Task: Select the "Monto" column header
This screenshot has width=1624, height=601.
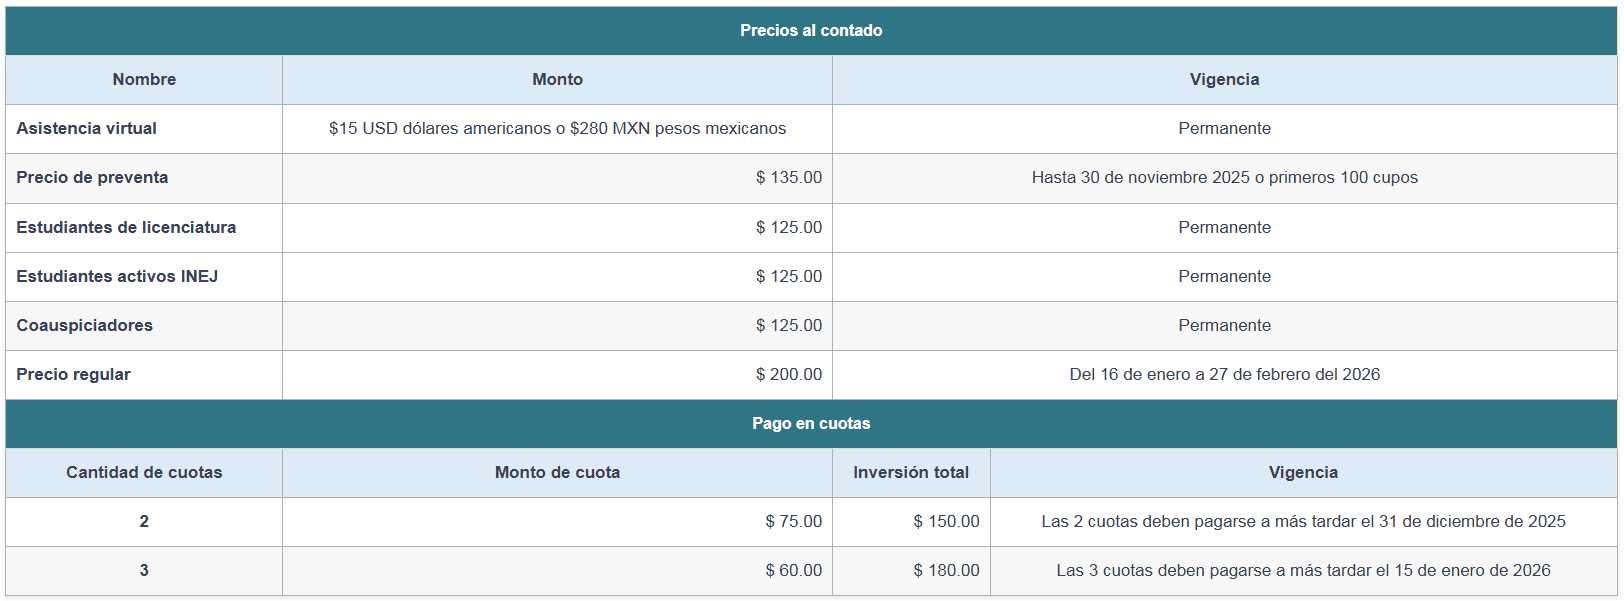Action: click(x=557, y=80)
